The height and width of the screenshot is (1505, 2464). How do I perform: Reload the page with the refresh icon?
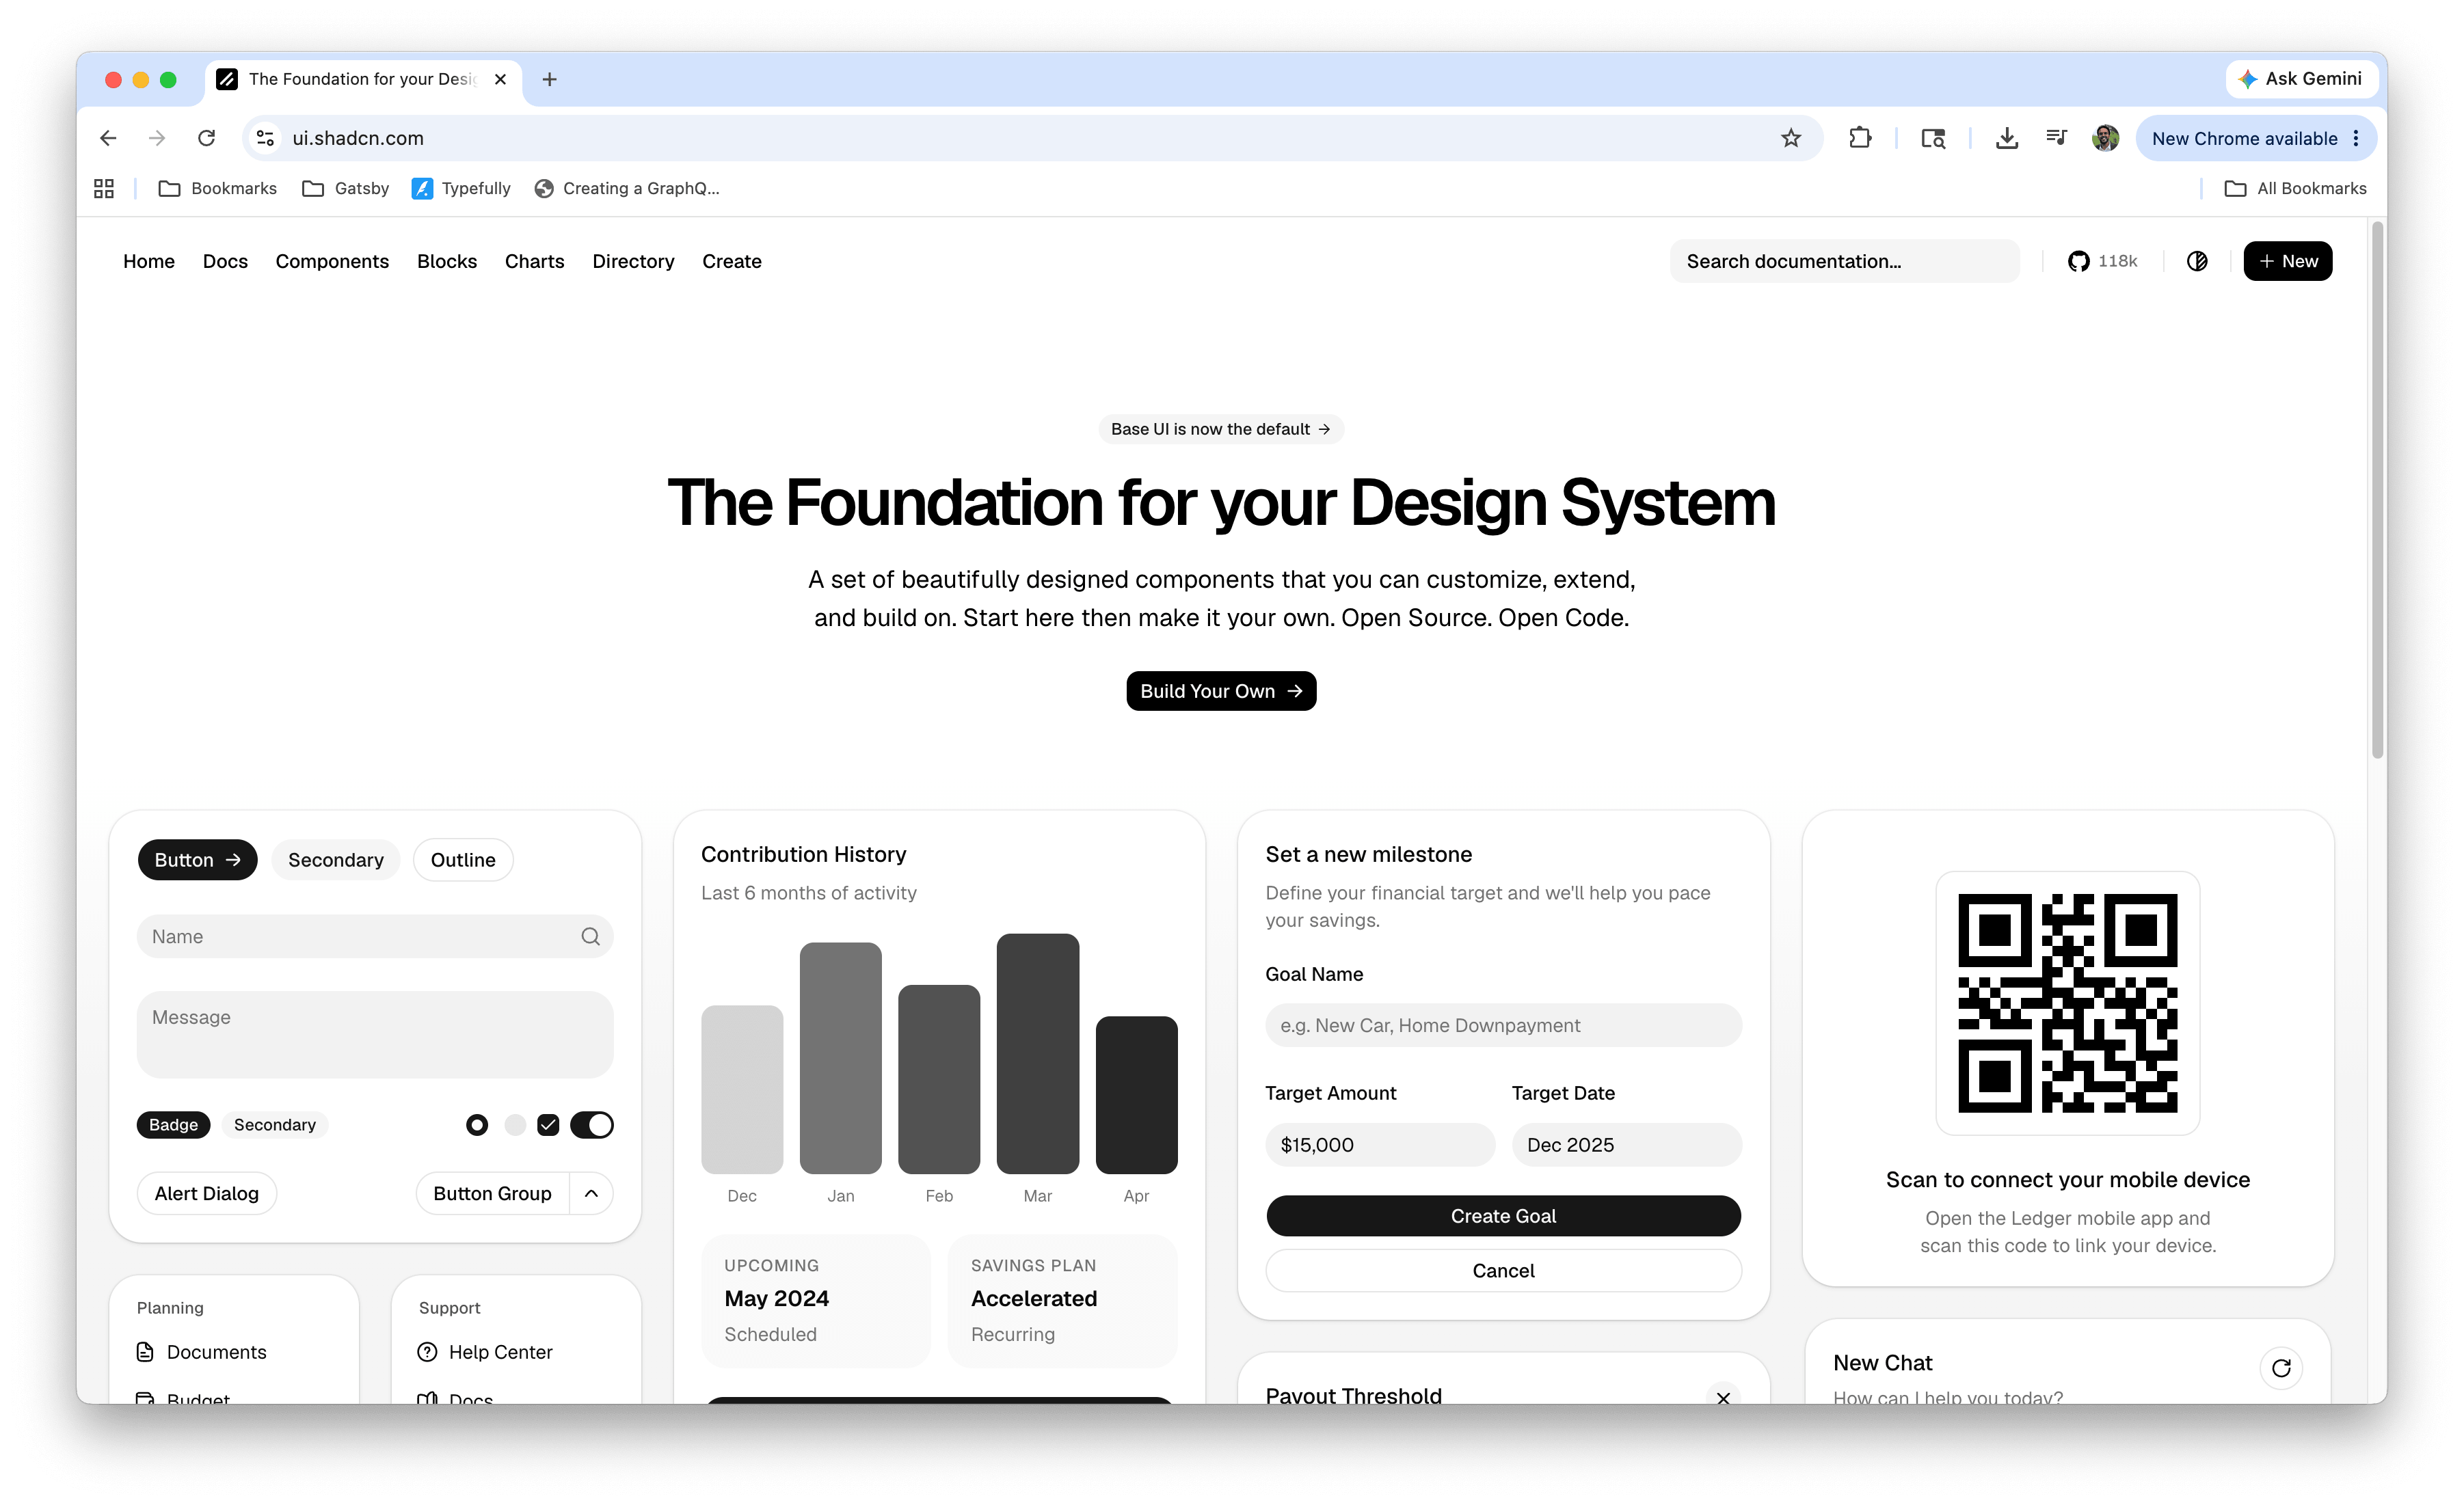click(x=206, y=138)
